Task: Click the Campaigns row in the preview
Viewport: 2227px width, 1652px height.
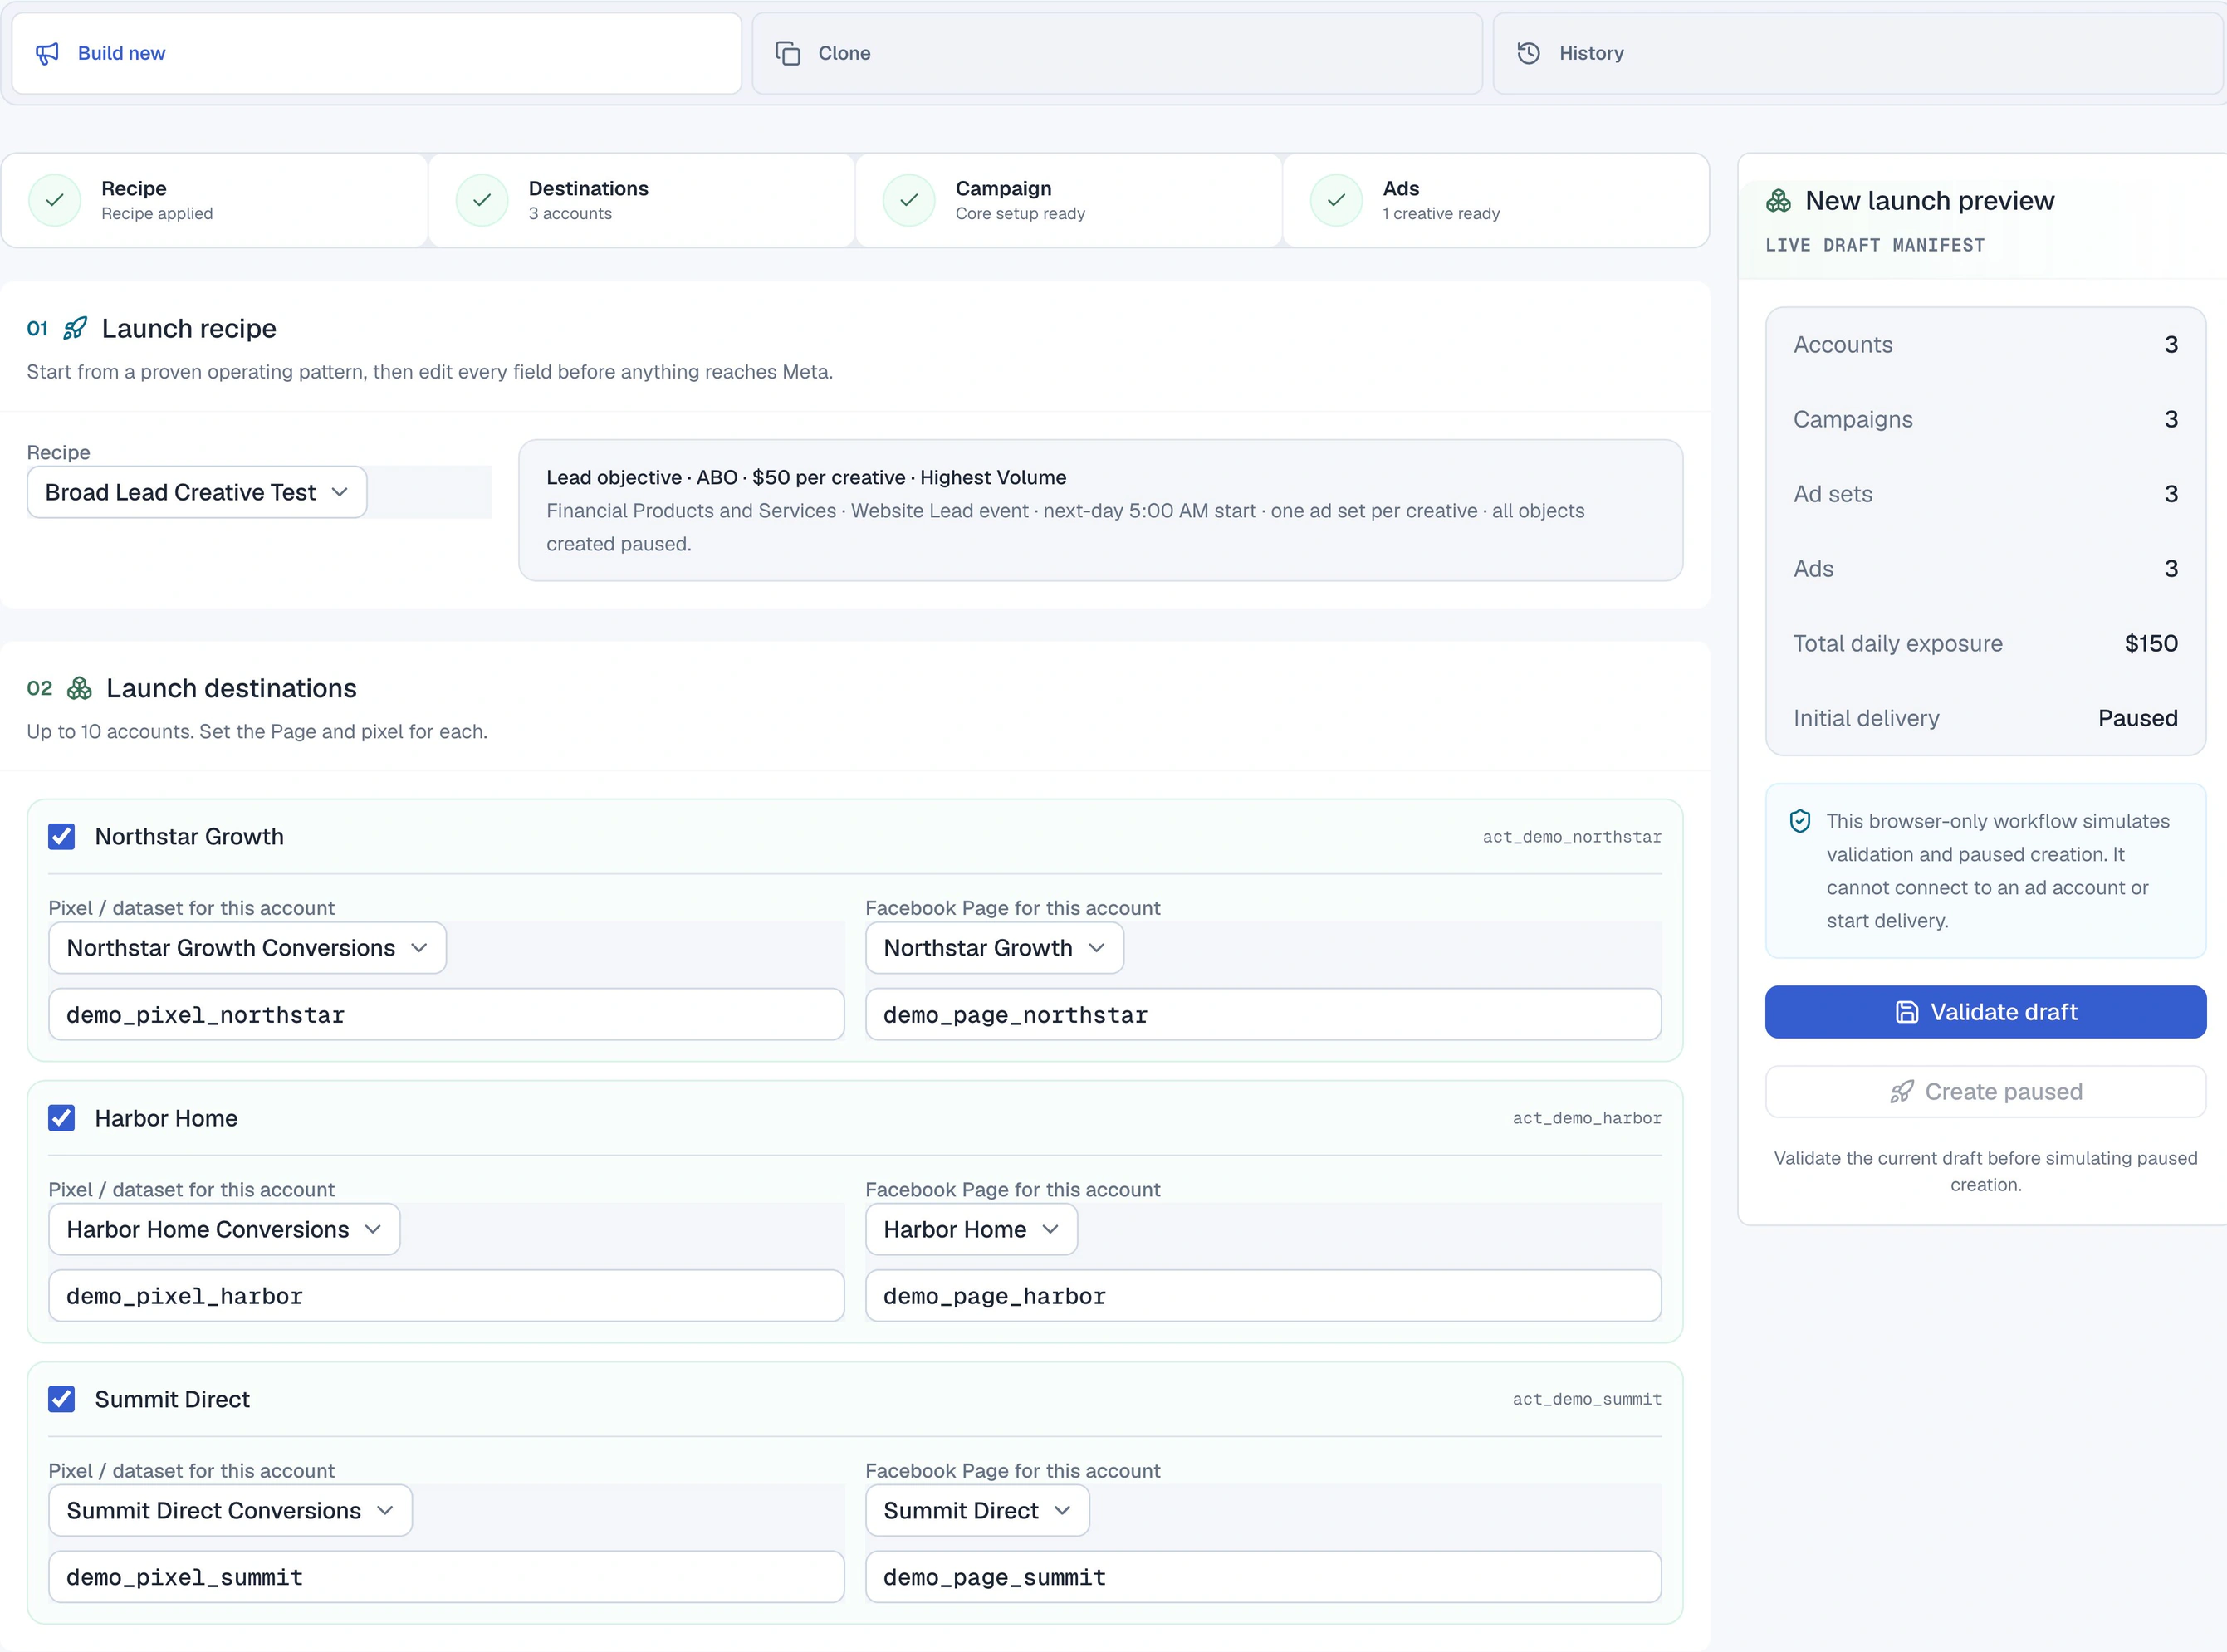Action: 1985,419
